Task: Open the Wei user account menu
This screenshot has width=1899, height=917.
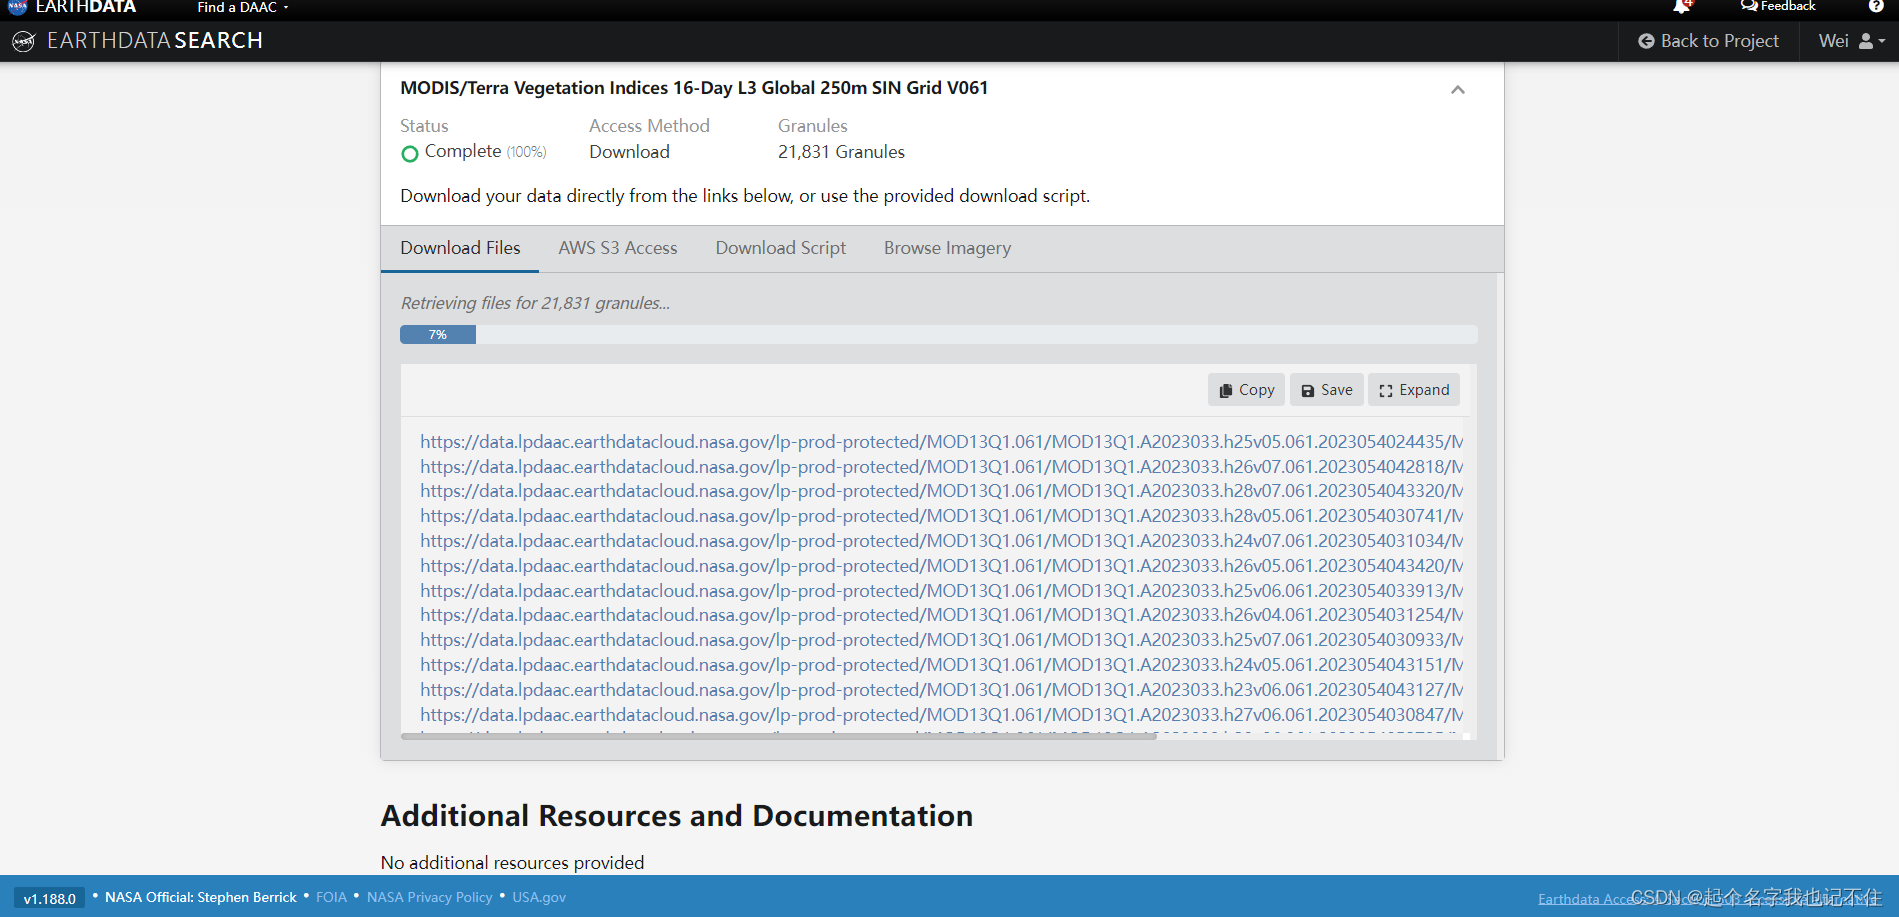Action: (x=1852, y=41)
